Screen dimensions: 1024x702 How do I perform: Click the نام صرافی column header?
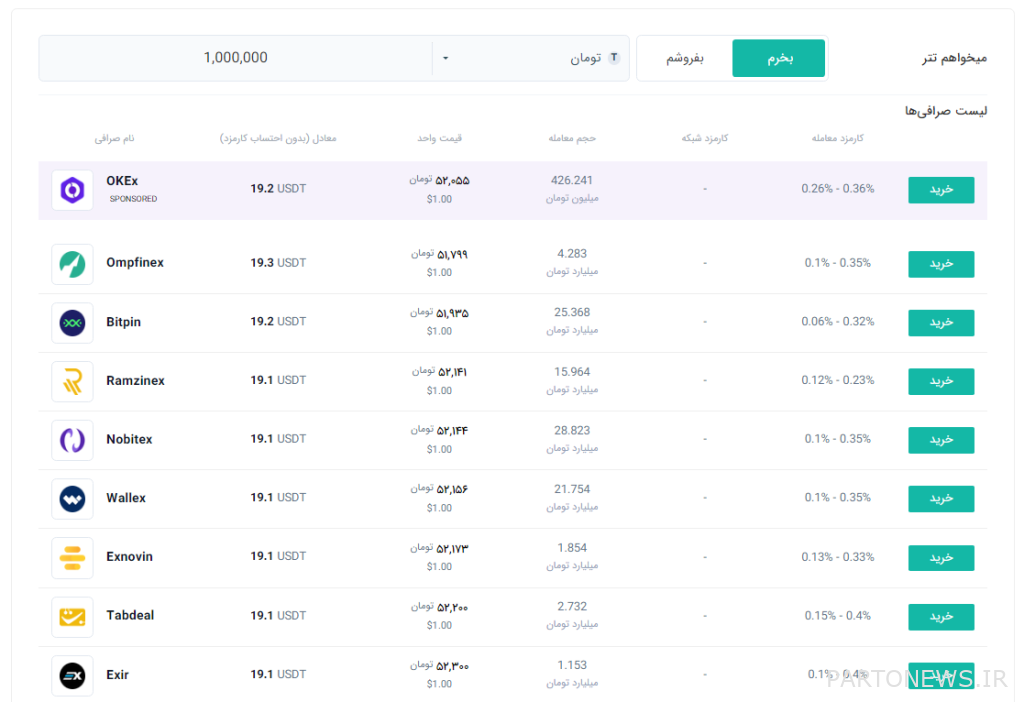114,138
